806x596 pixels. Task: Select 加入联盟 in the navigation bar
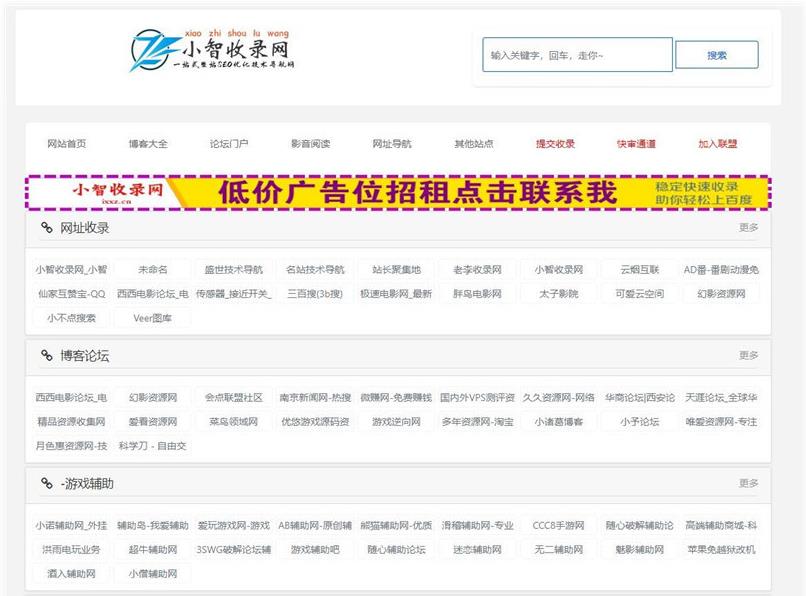point(717,144)
